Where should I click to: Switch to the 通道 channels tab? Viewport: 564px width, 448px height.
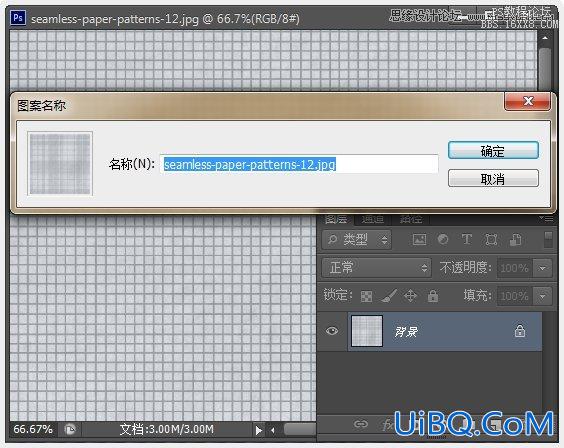pyautogui.click(x=372, y=219)
